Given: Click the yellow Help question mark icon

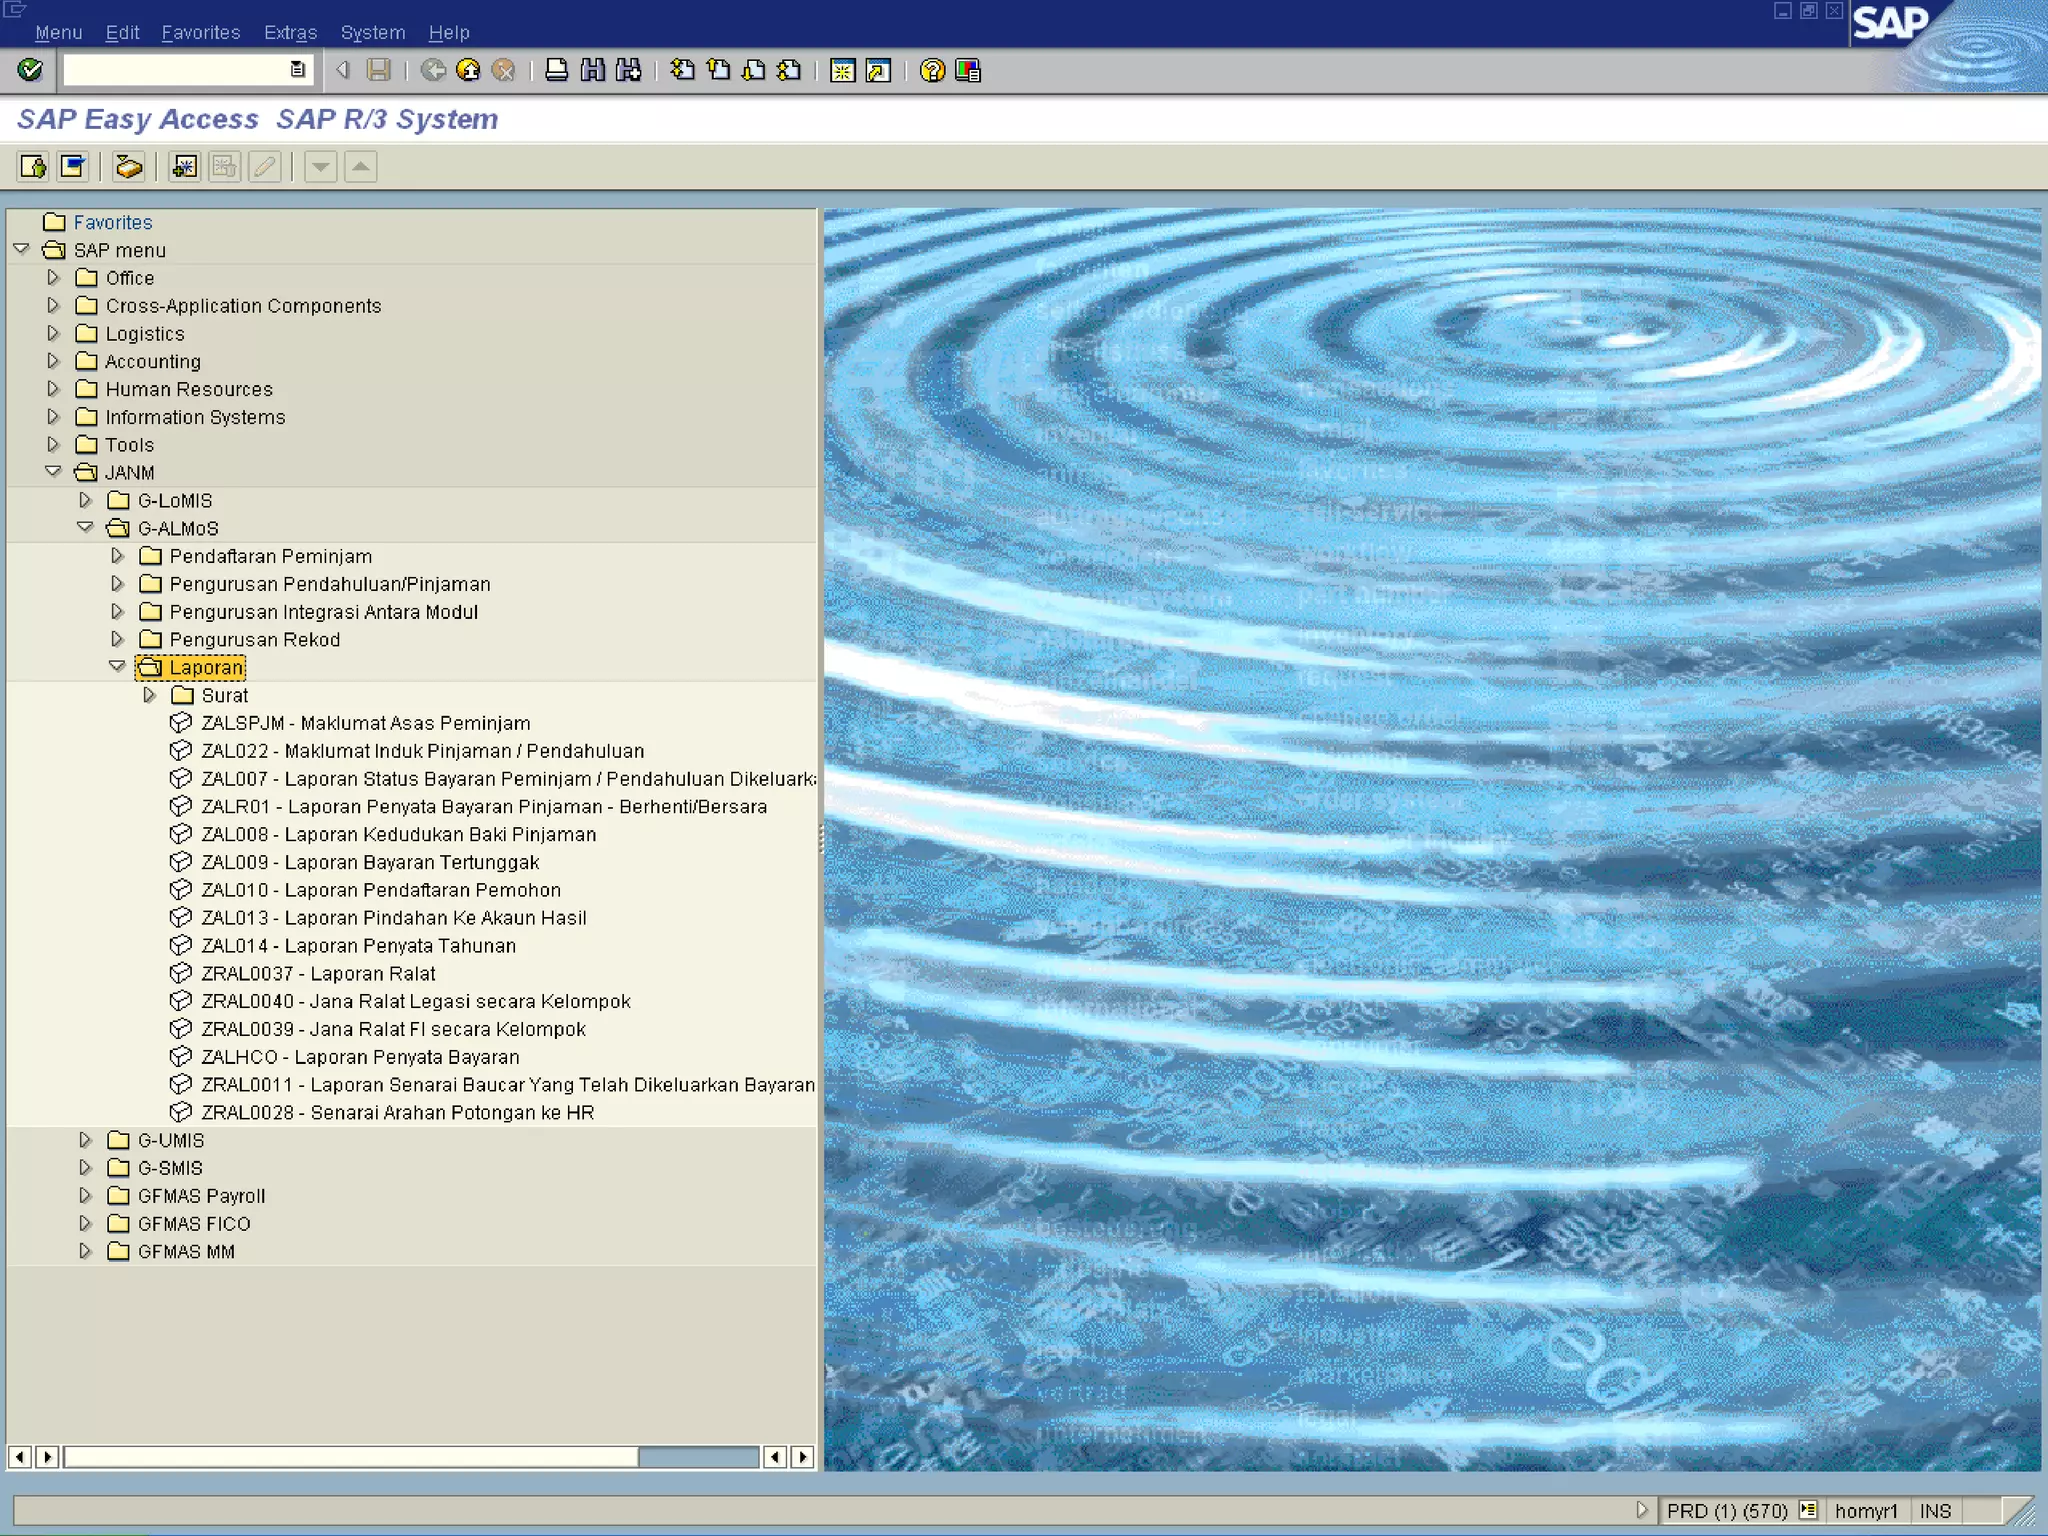Looking at the screenshot, I should (932, 70).
